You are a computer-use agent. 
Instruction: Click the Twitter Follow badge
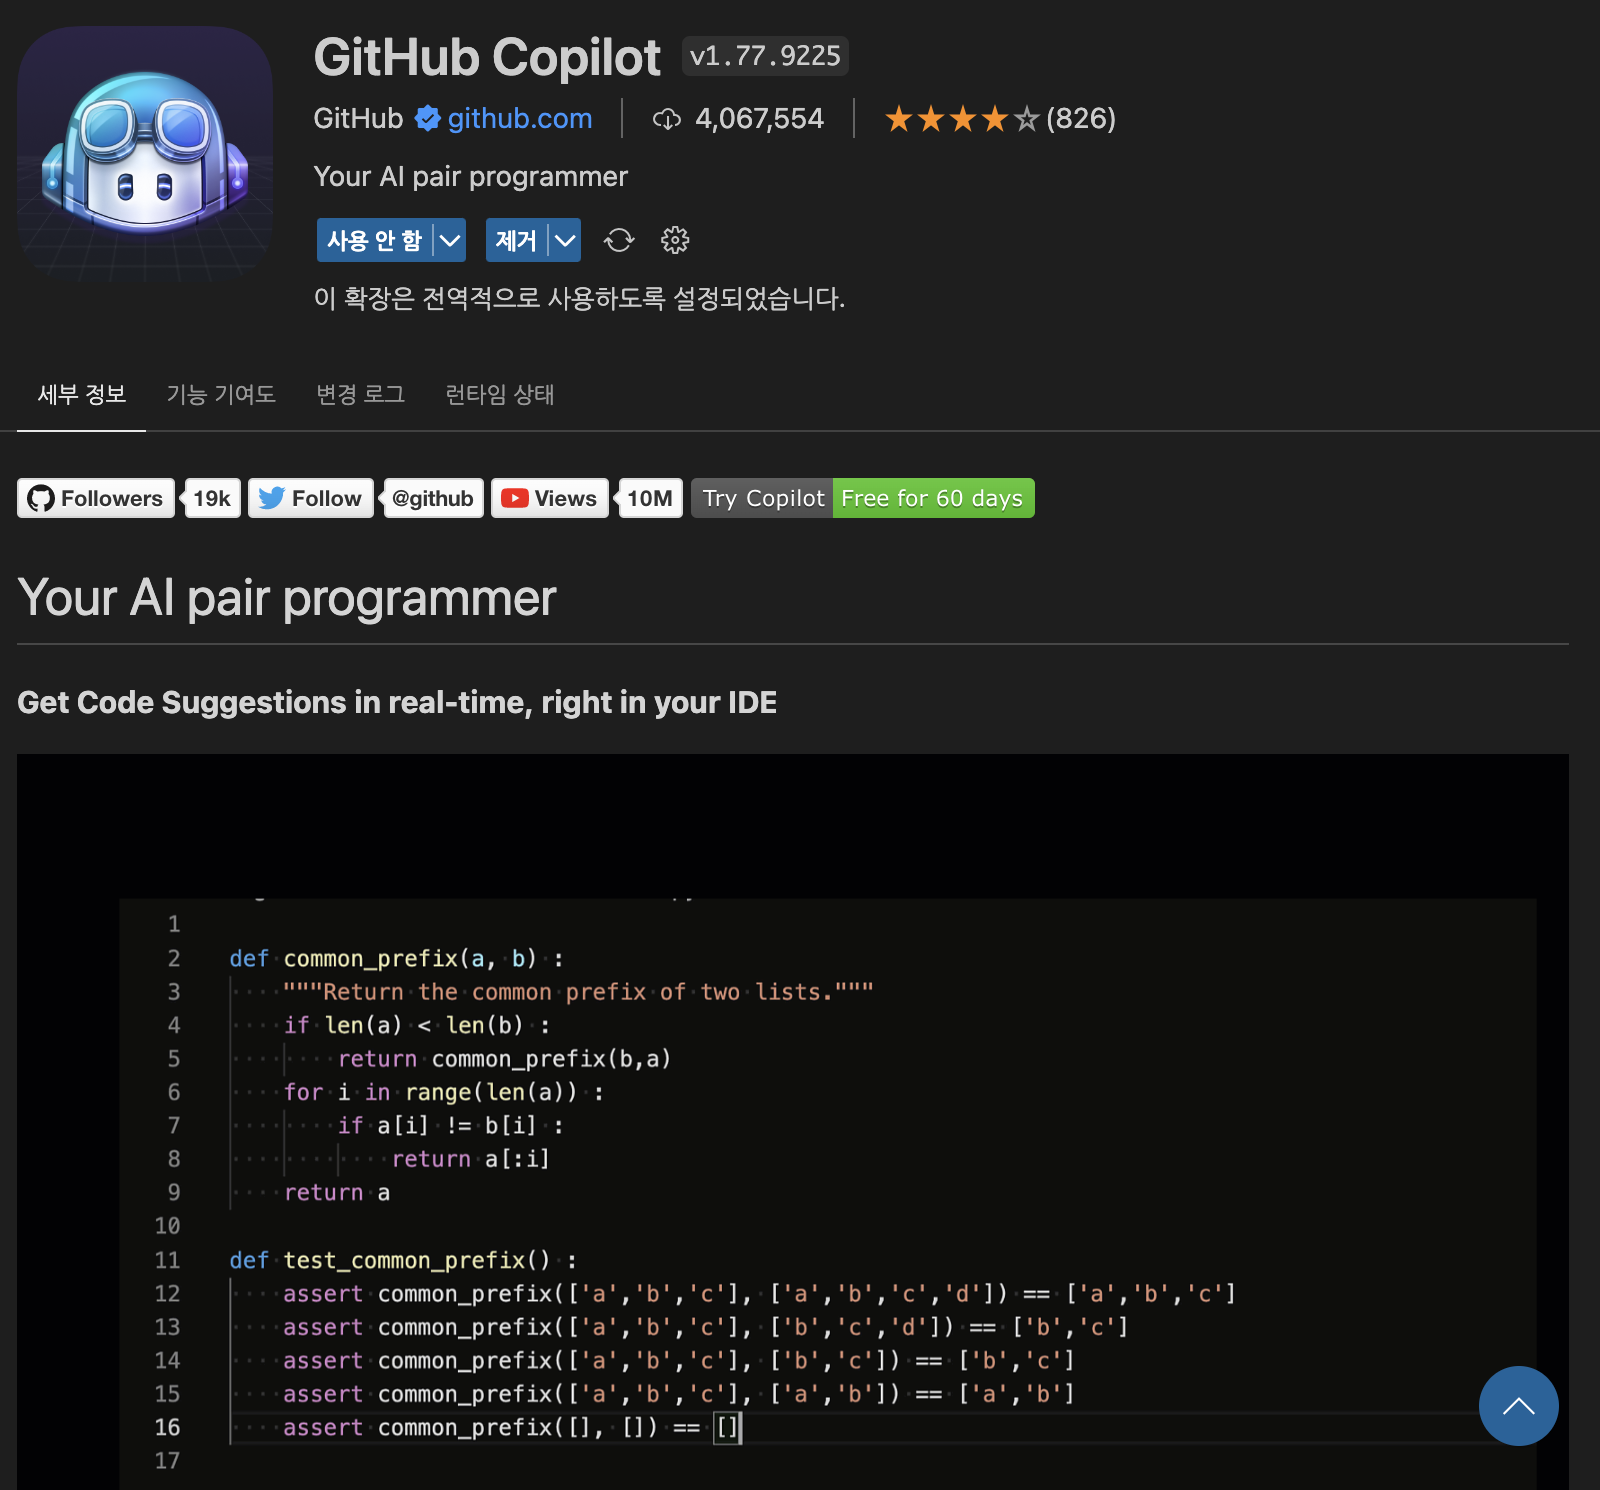click(x=311, y=498)
